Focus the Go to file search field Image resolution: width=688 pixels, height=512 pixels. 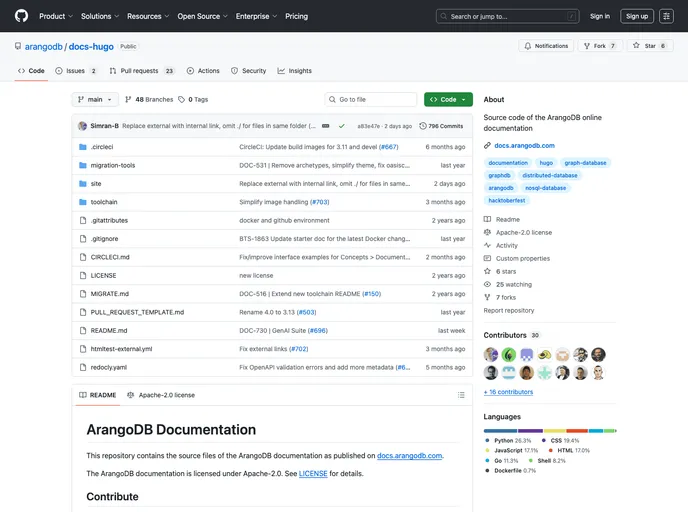371,100
